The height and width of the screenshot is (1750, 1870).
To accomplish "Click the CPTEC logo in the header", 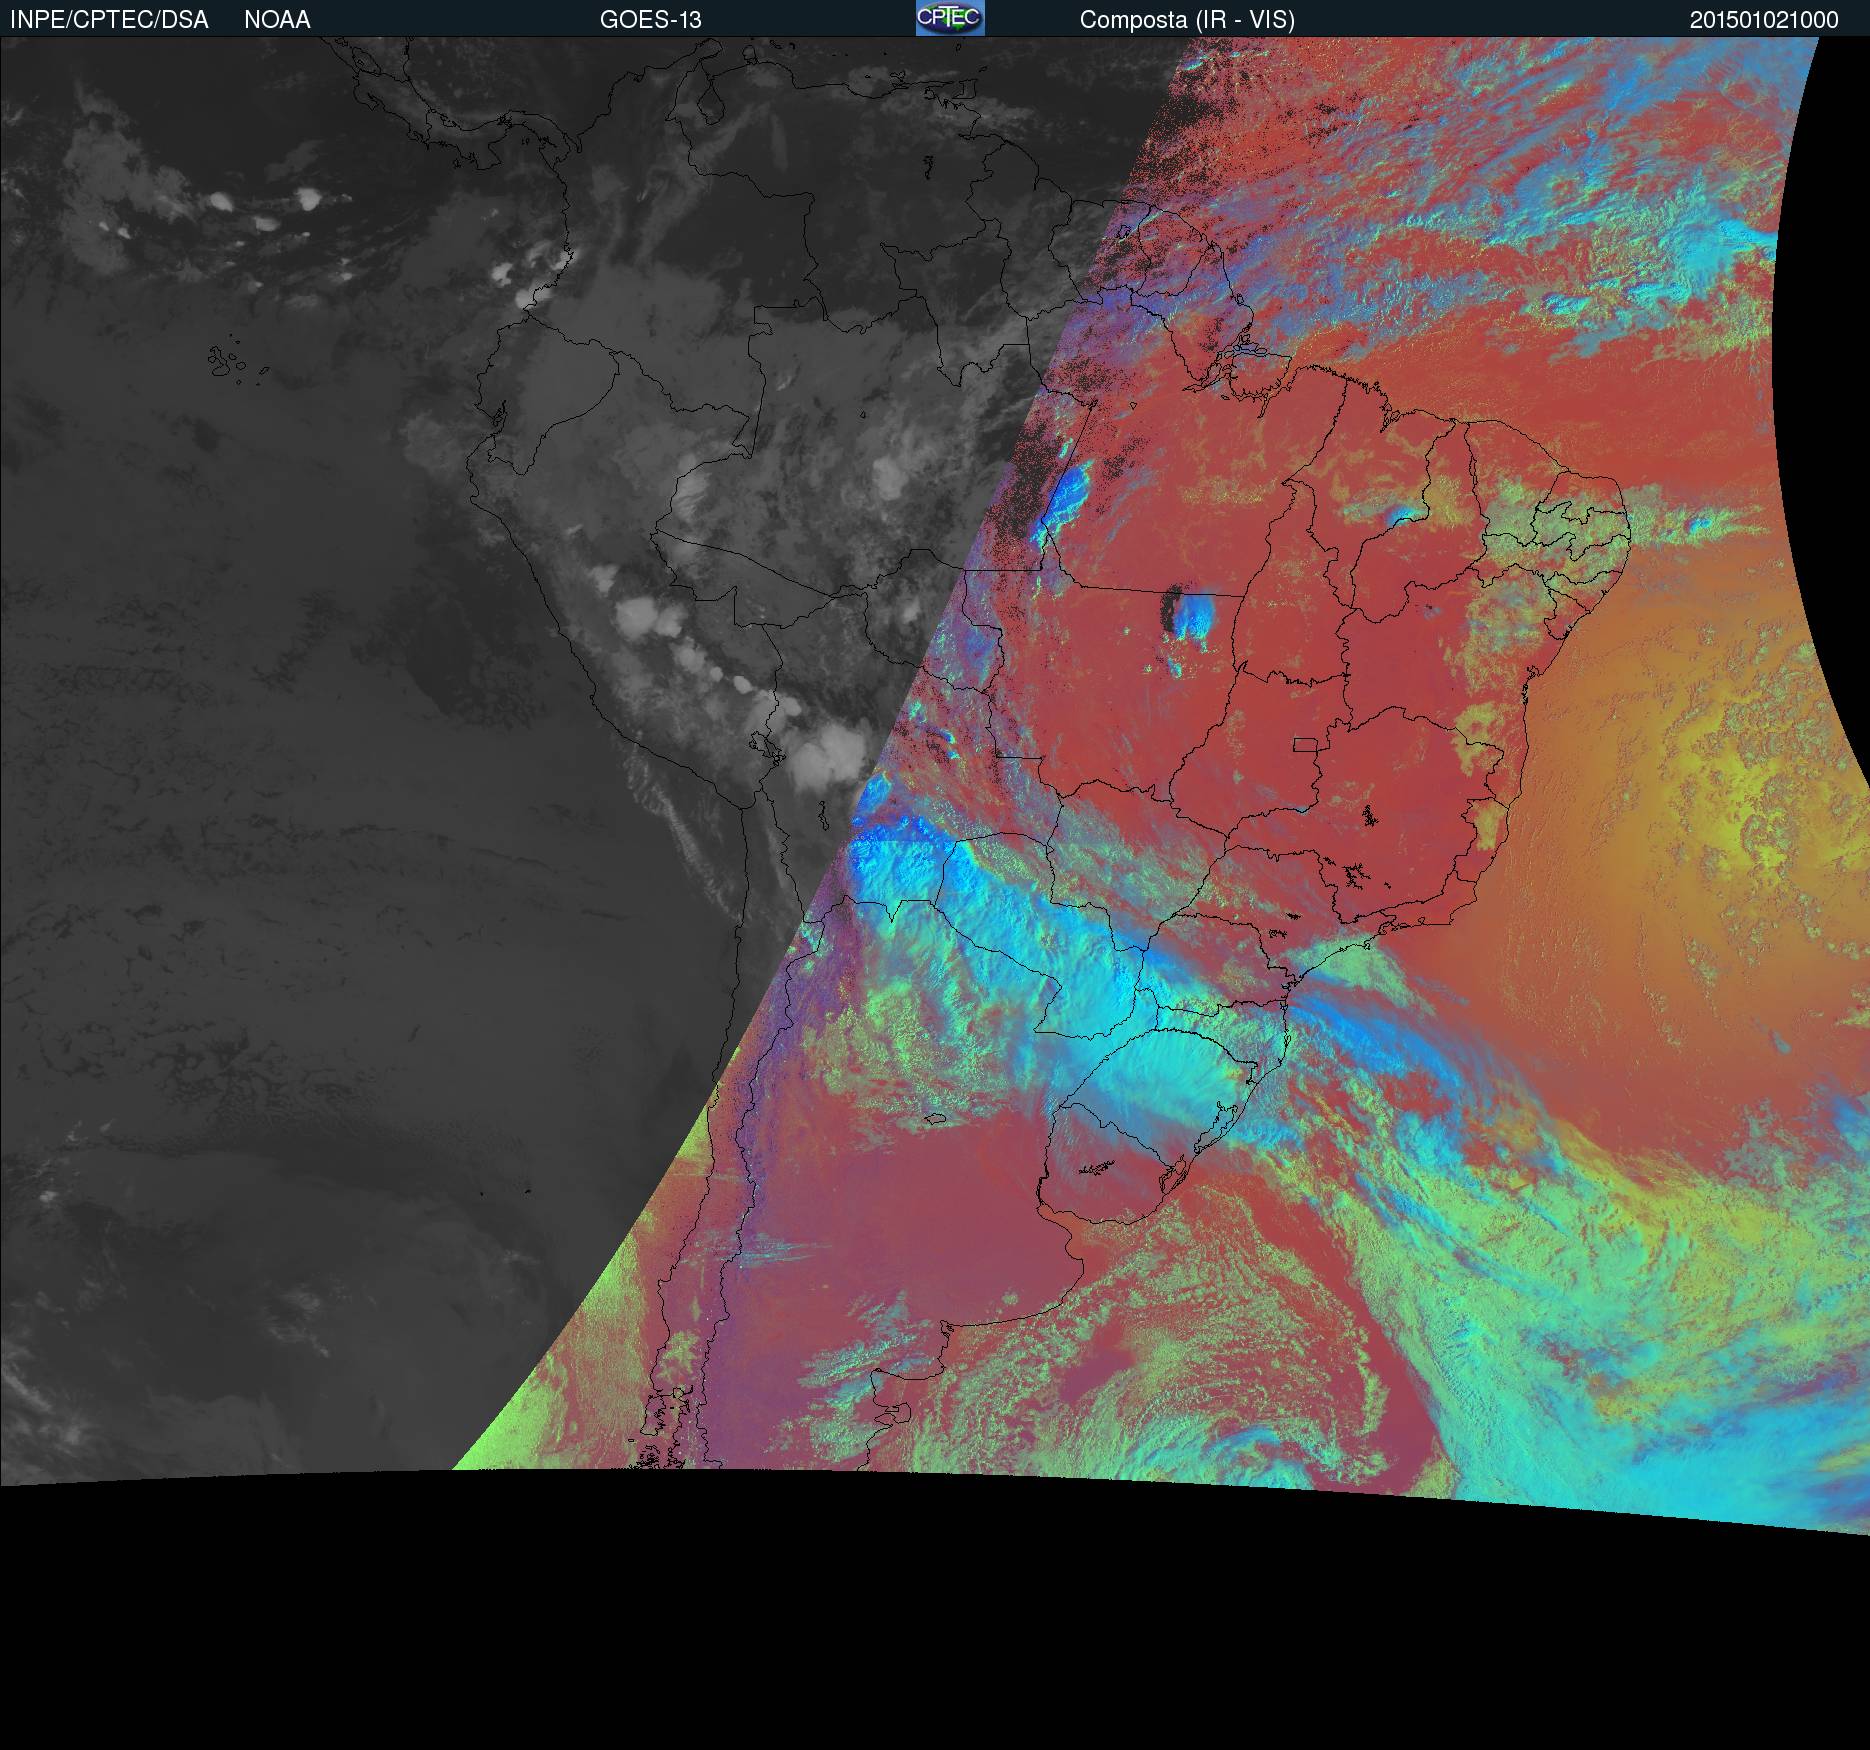I will [x=950, y=18].
